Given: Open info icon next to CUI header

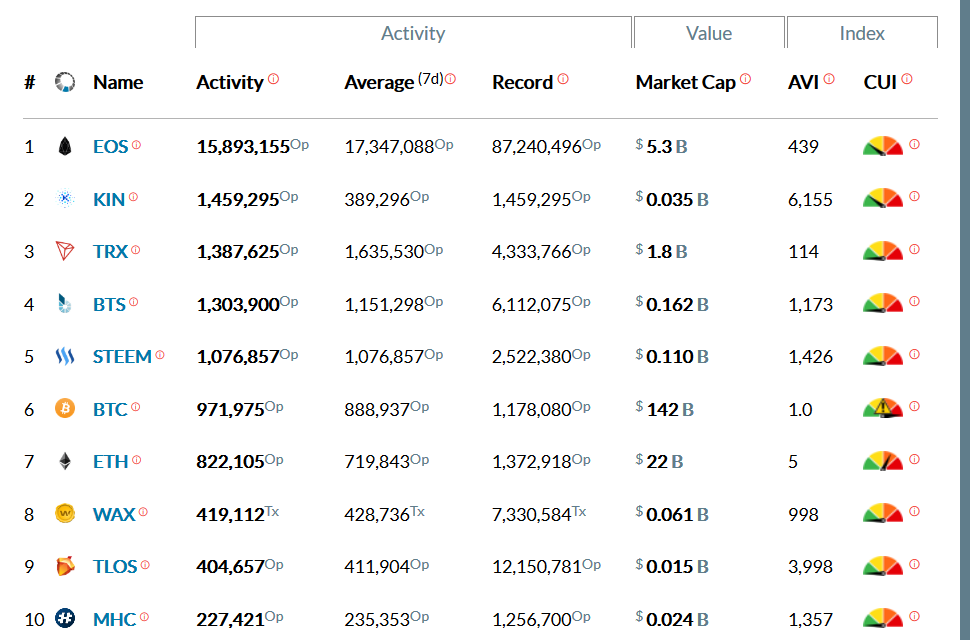Looking at the screenshot, I should coord(907,79).
